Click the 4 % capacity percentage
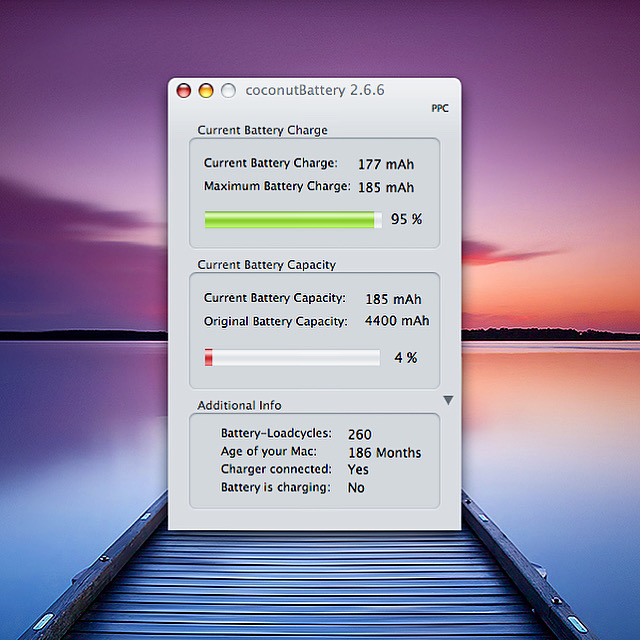640x640 pixels. 405,358
